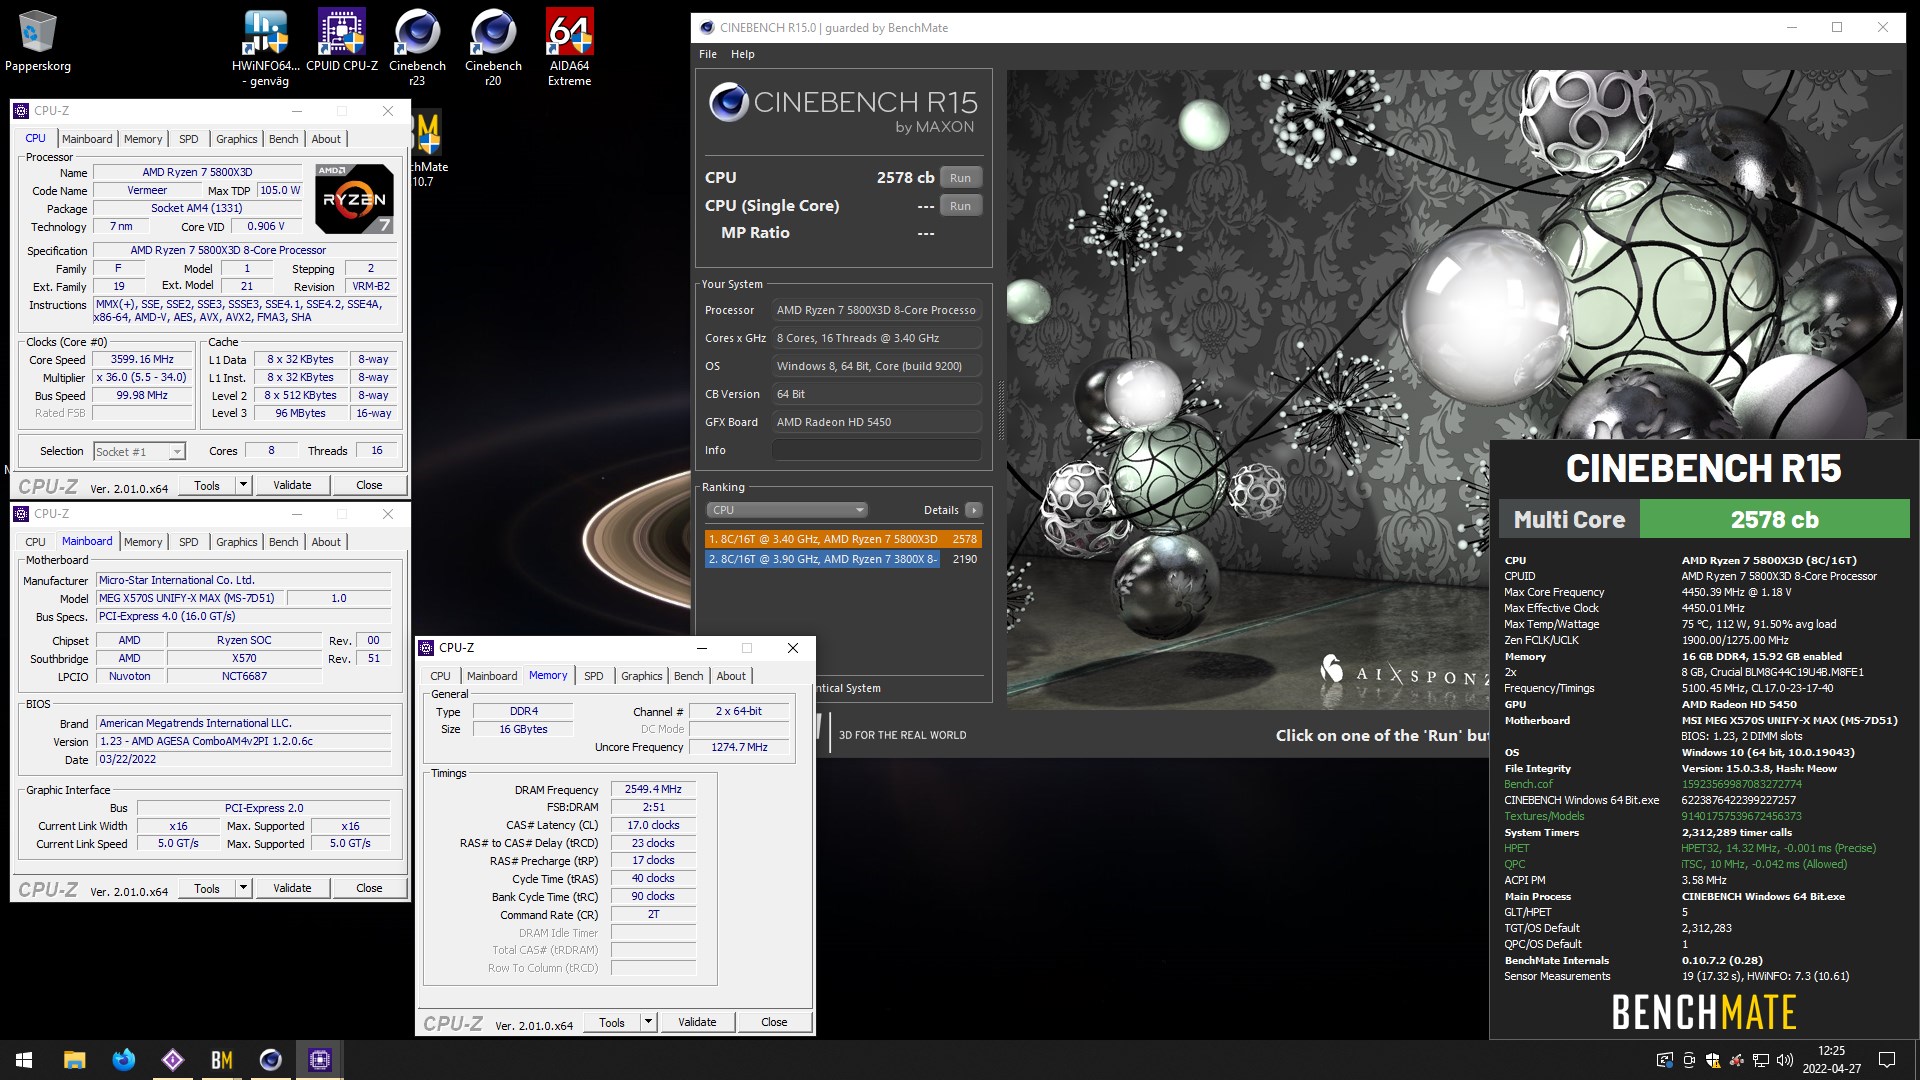The image size is (1920, 1080).
Task: Click the Level 3 cache value 96 MBytes
Action: pos(300,413)
